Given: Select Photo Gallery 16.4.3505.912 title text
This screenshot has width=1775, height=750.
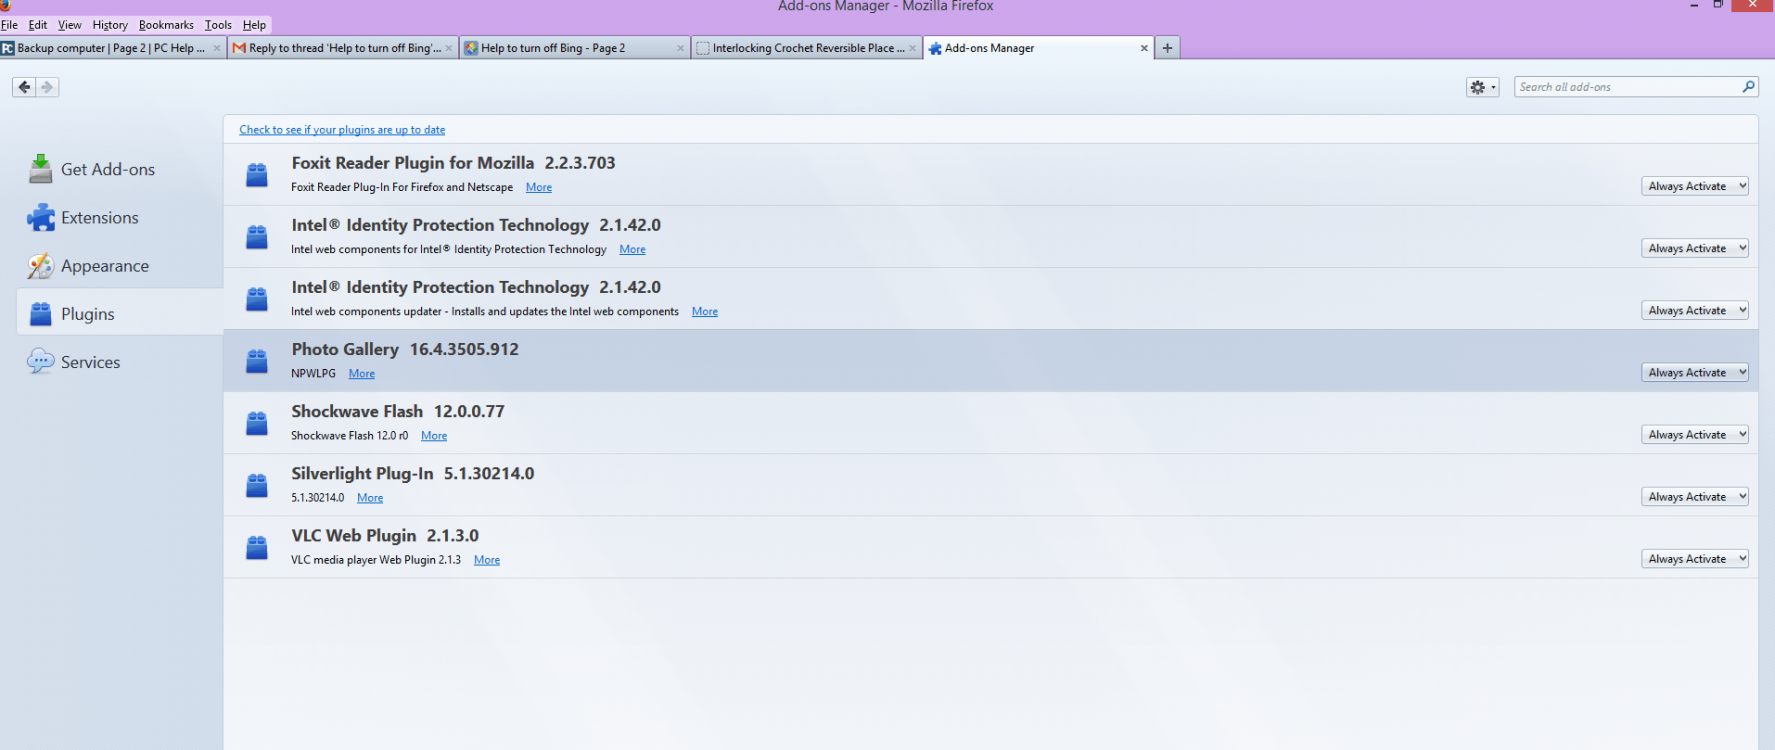Looking at the screenshot, I should point(405,349).
